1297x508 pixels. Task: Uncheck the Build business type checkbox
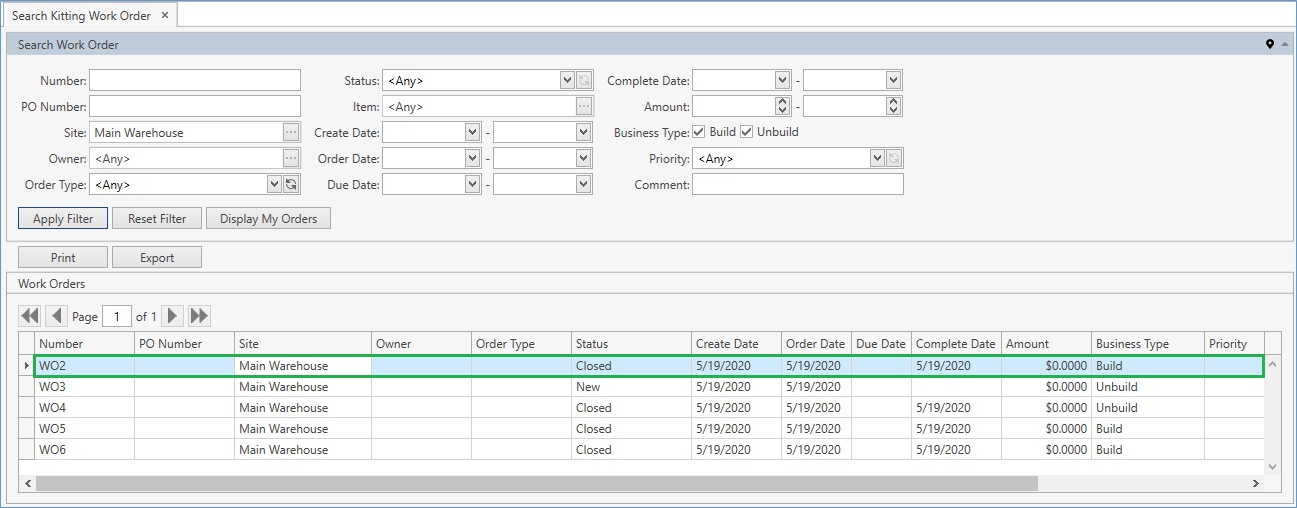click(699, 132)
